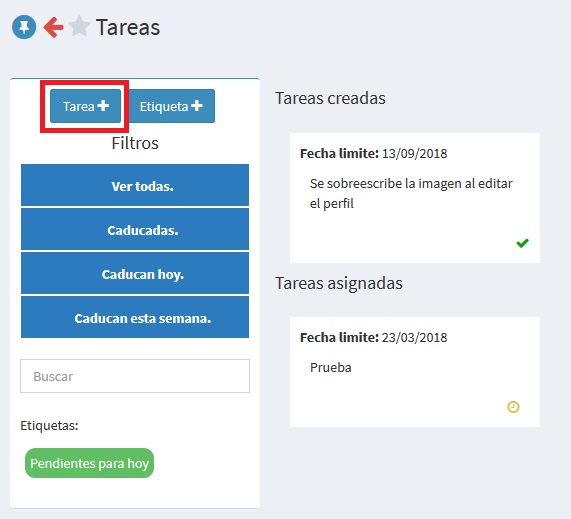Click the task text about sobreescribe imagen
This screenshot has width=571, height=519.
(411, 193)
